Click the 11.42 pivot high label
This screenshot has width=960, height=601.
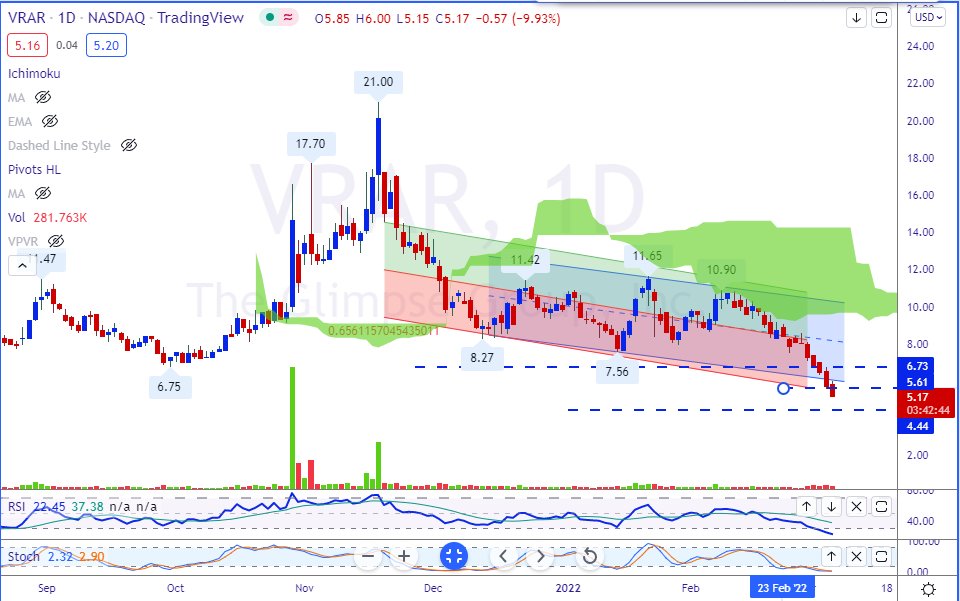coord(525,260)
